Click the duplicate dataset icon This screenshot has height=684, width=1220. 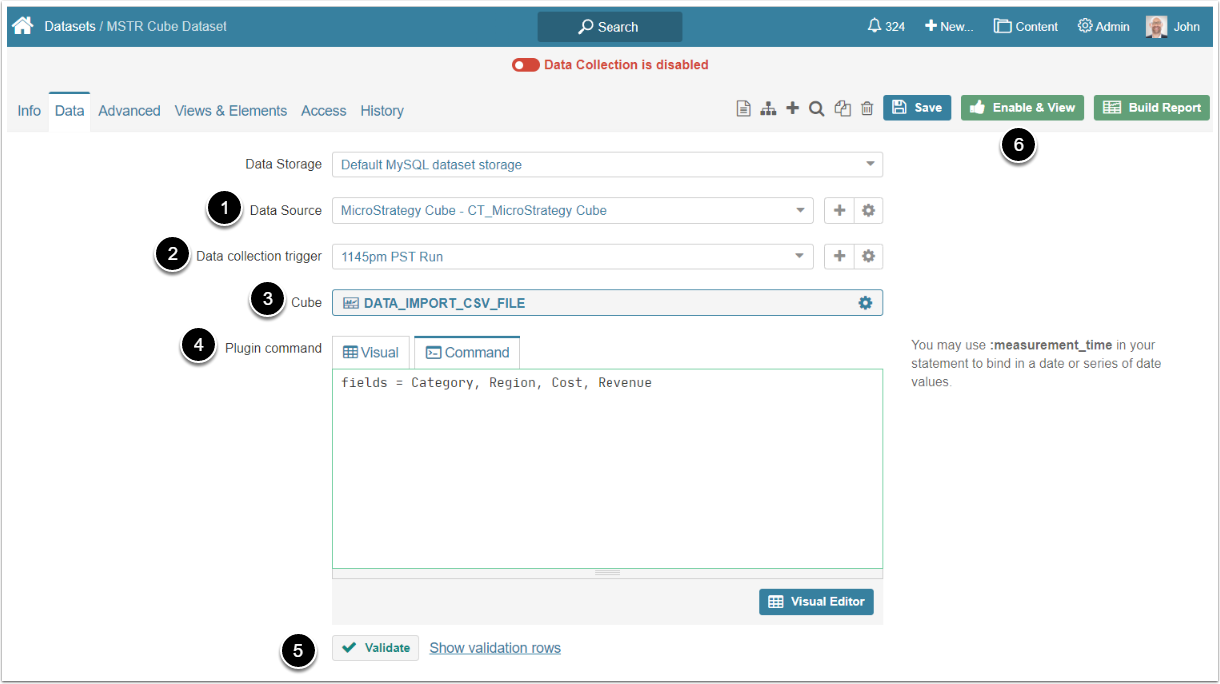[842, 108]
